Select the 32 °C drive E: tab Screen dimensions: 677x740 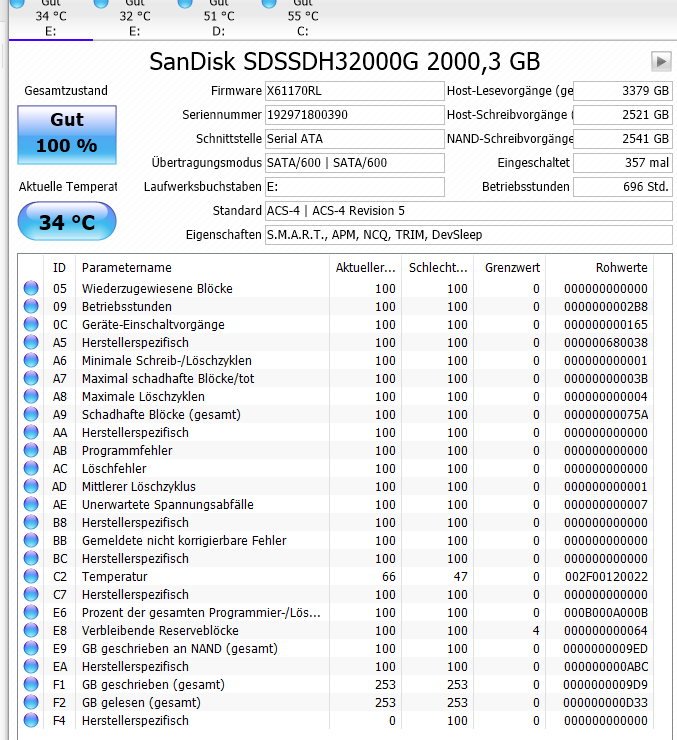(x=135, y=19)
